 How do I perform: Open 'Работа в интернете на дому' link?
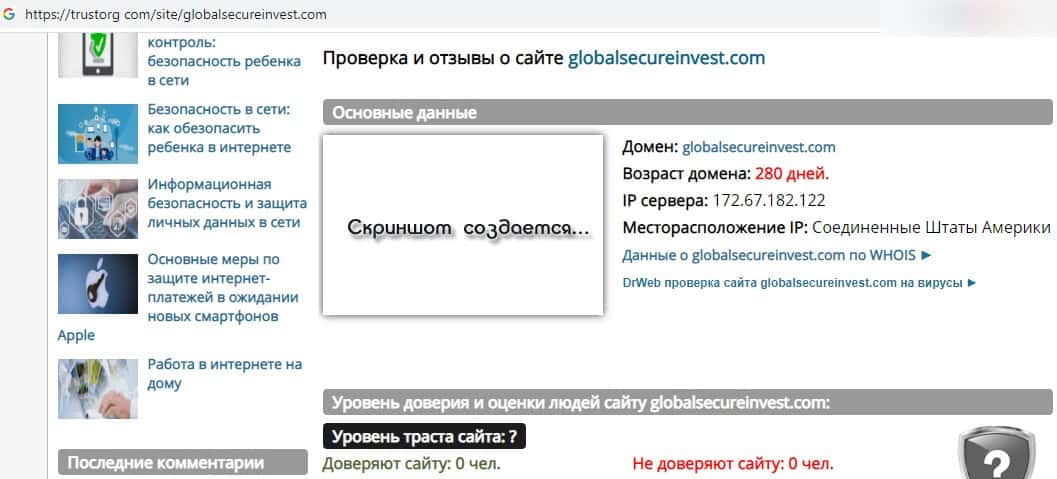point(224,374)
